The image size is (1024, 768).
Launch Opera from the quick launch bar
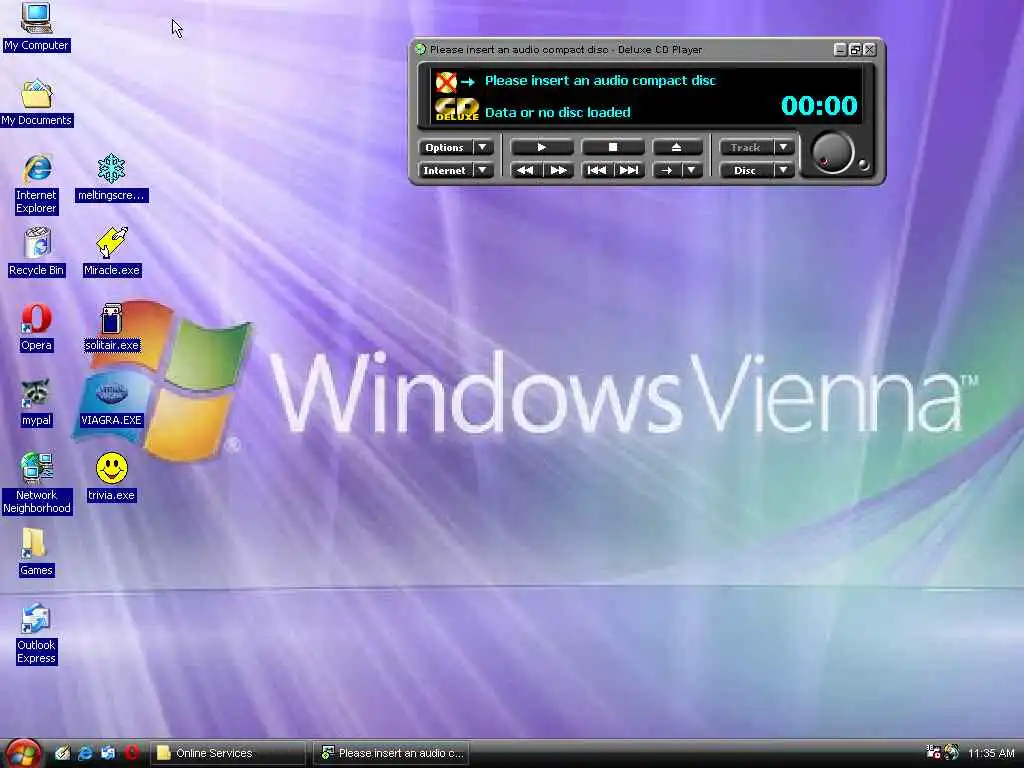coord(132,753)
